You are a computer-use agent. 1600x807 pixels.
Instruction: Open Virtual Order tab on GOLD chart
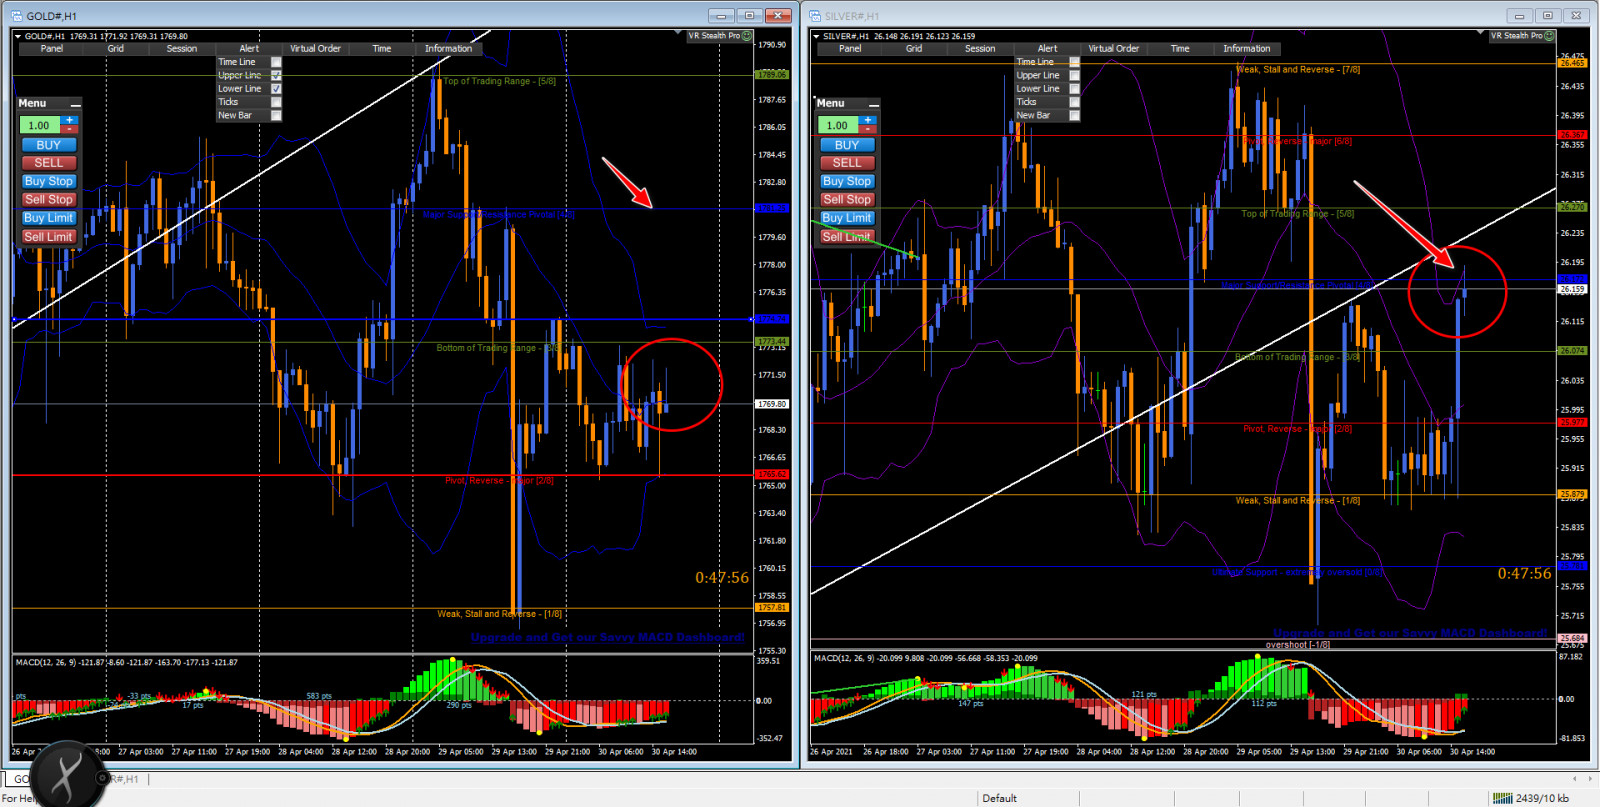pos(315,48)
